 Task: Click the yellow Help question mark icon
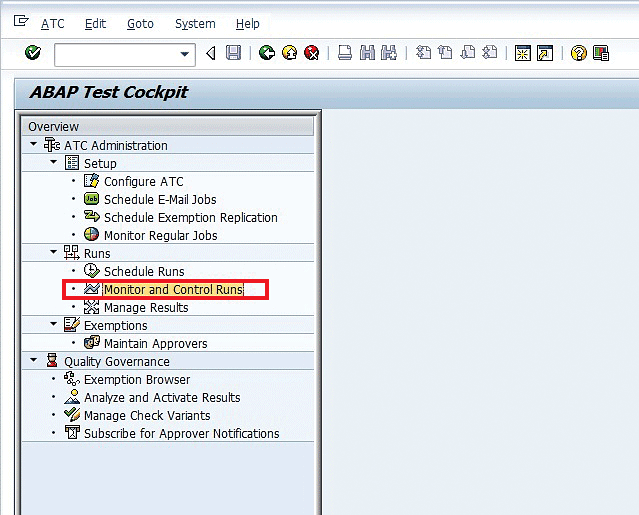coord(578,53)
